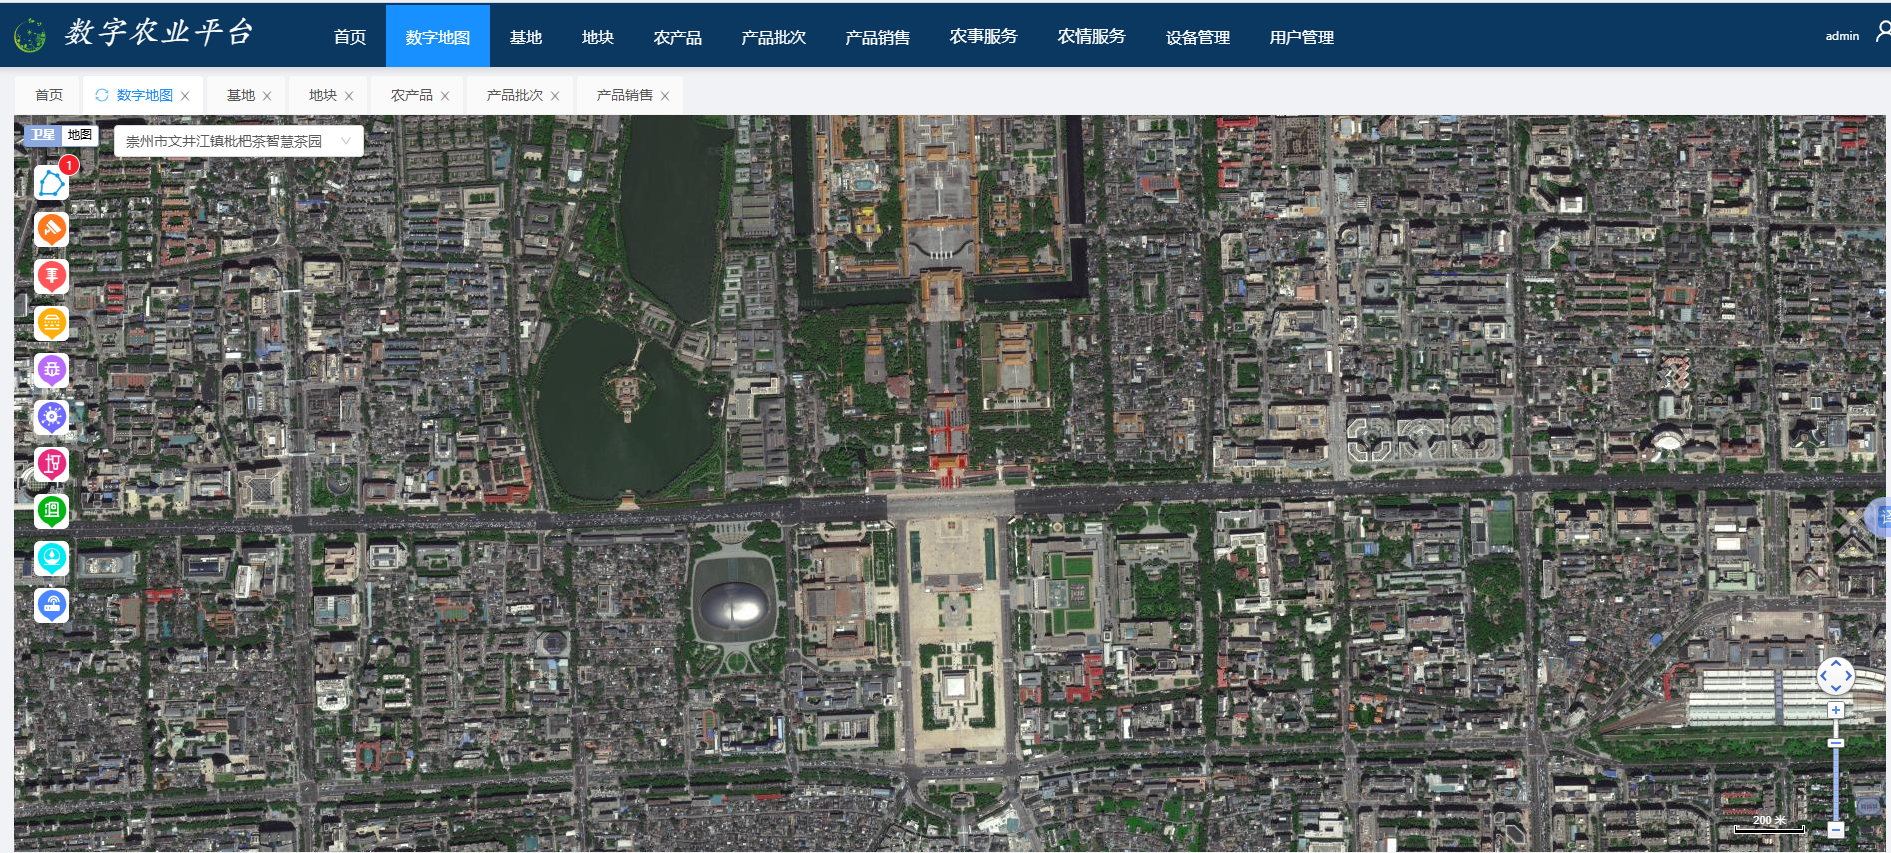Switch to the 产品批次 page tab
The height and width of the screenshot is (853, 1891).
point(514,95)
